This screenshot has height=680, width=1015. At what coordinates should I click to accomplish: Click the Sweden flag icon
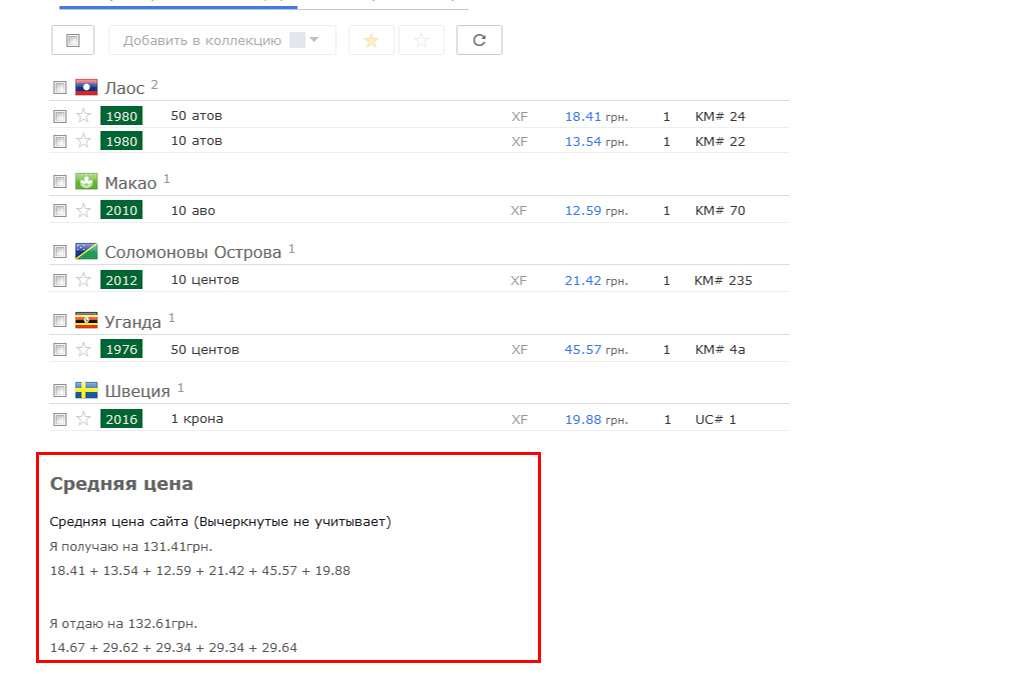[x=86, y=390]
